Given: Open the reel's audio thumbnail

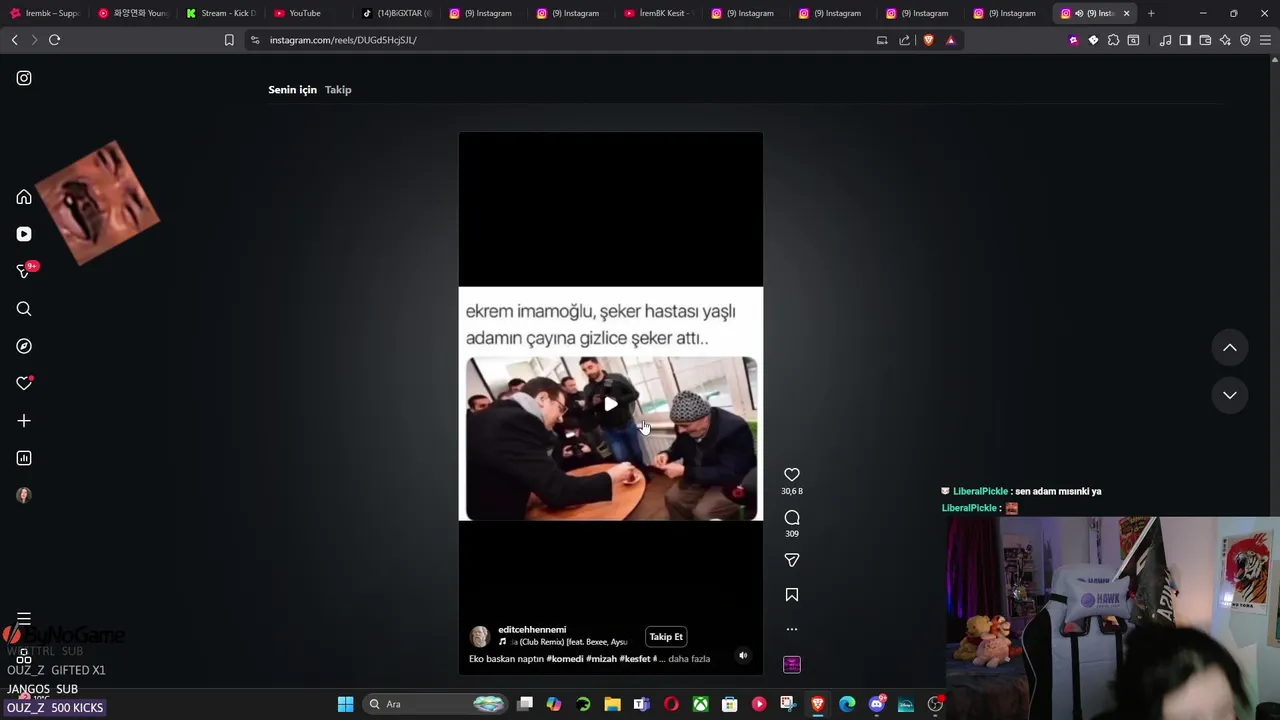Looking at the screenshot, I should pyautogui.click(x=792, y=664).
